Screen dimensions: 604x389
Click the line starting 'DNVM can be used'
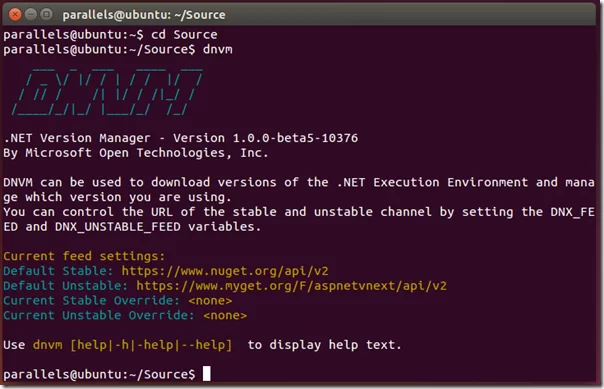(x=299, y=182)
